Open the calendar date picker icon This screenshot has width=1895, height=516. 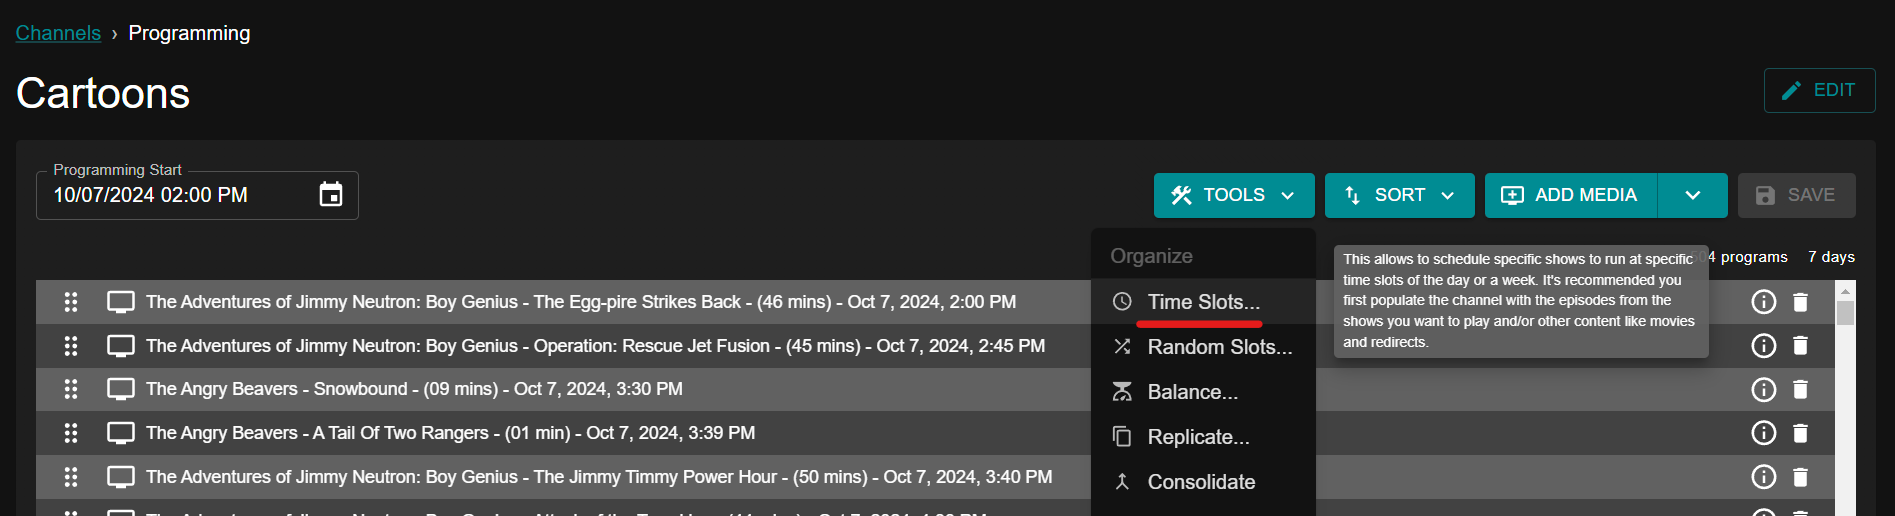(330, 195)
